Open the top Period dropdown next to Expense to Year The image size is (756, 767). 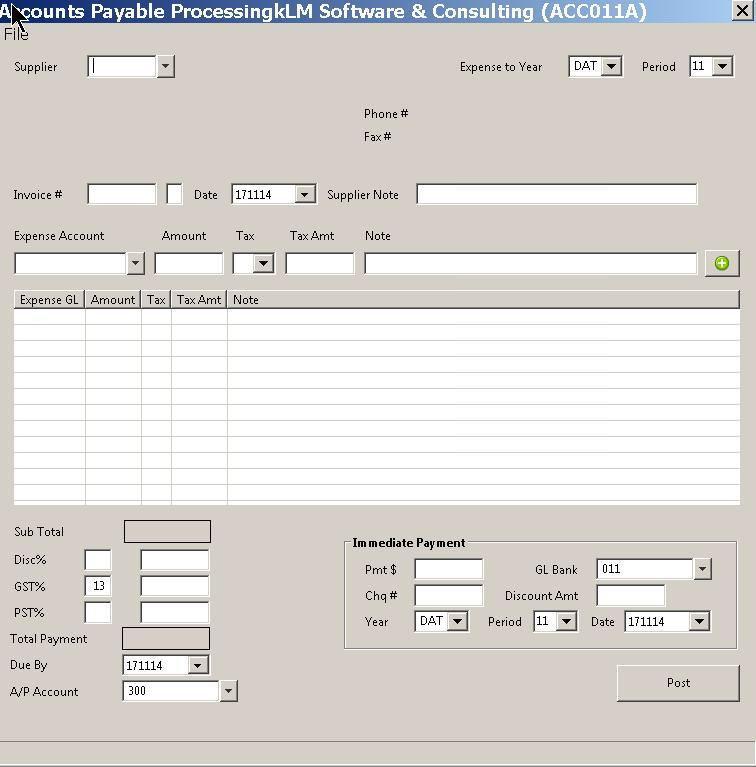point(723,66)
